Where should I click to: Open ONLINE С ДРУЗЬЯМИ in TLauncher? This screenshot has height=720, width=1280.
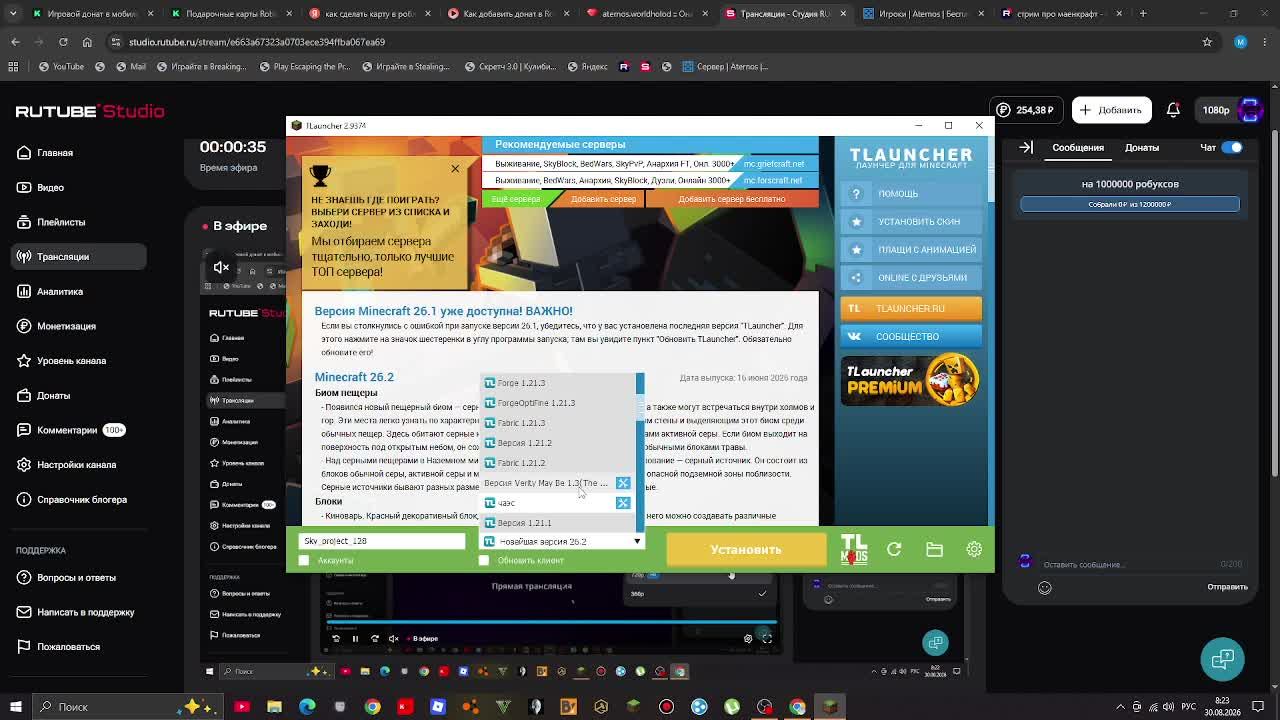[x=911, y=277]
